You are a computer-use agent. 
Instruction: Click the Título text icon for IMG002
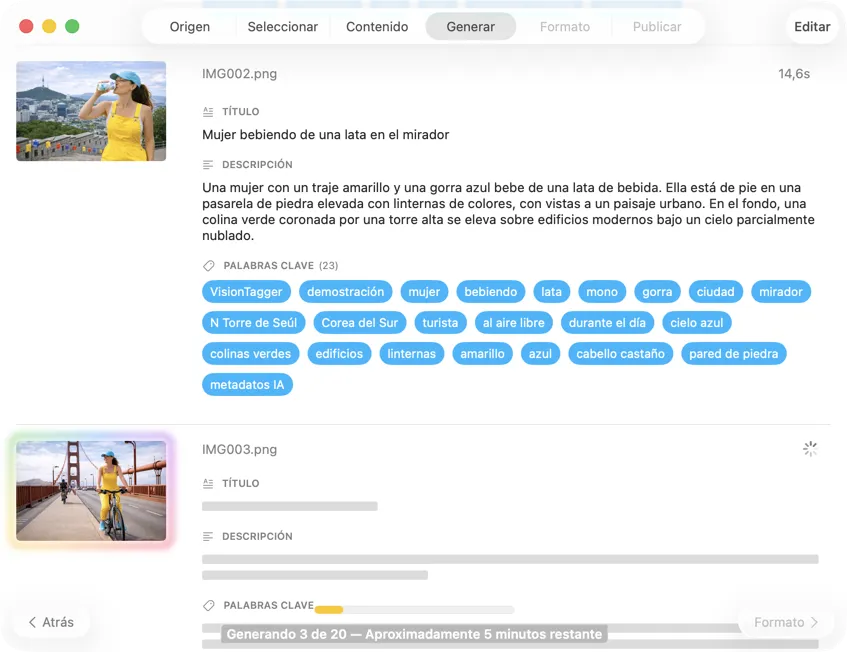coord(208,112)
